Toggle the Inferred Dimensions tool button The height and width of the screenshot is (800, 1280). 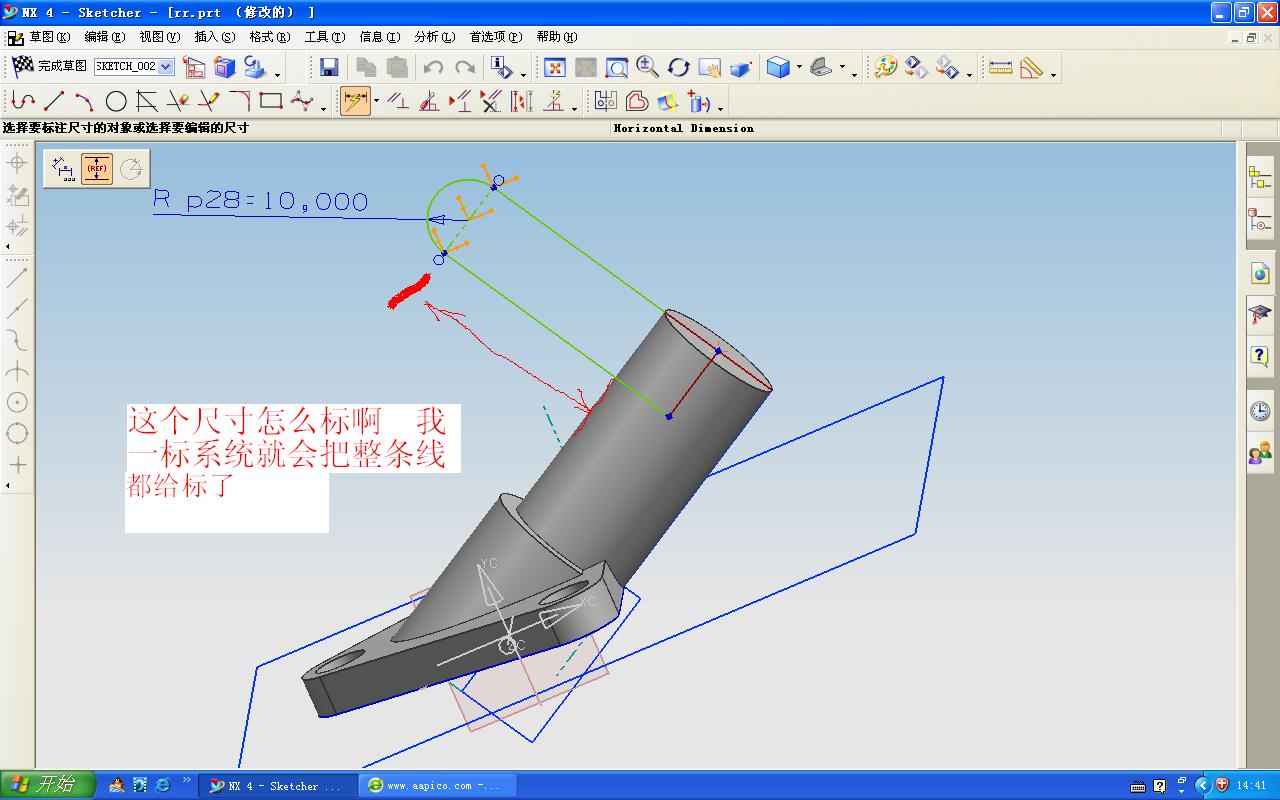point(355,101)
